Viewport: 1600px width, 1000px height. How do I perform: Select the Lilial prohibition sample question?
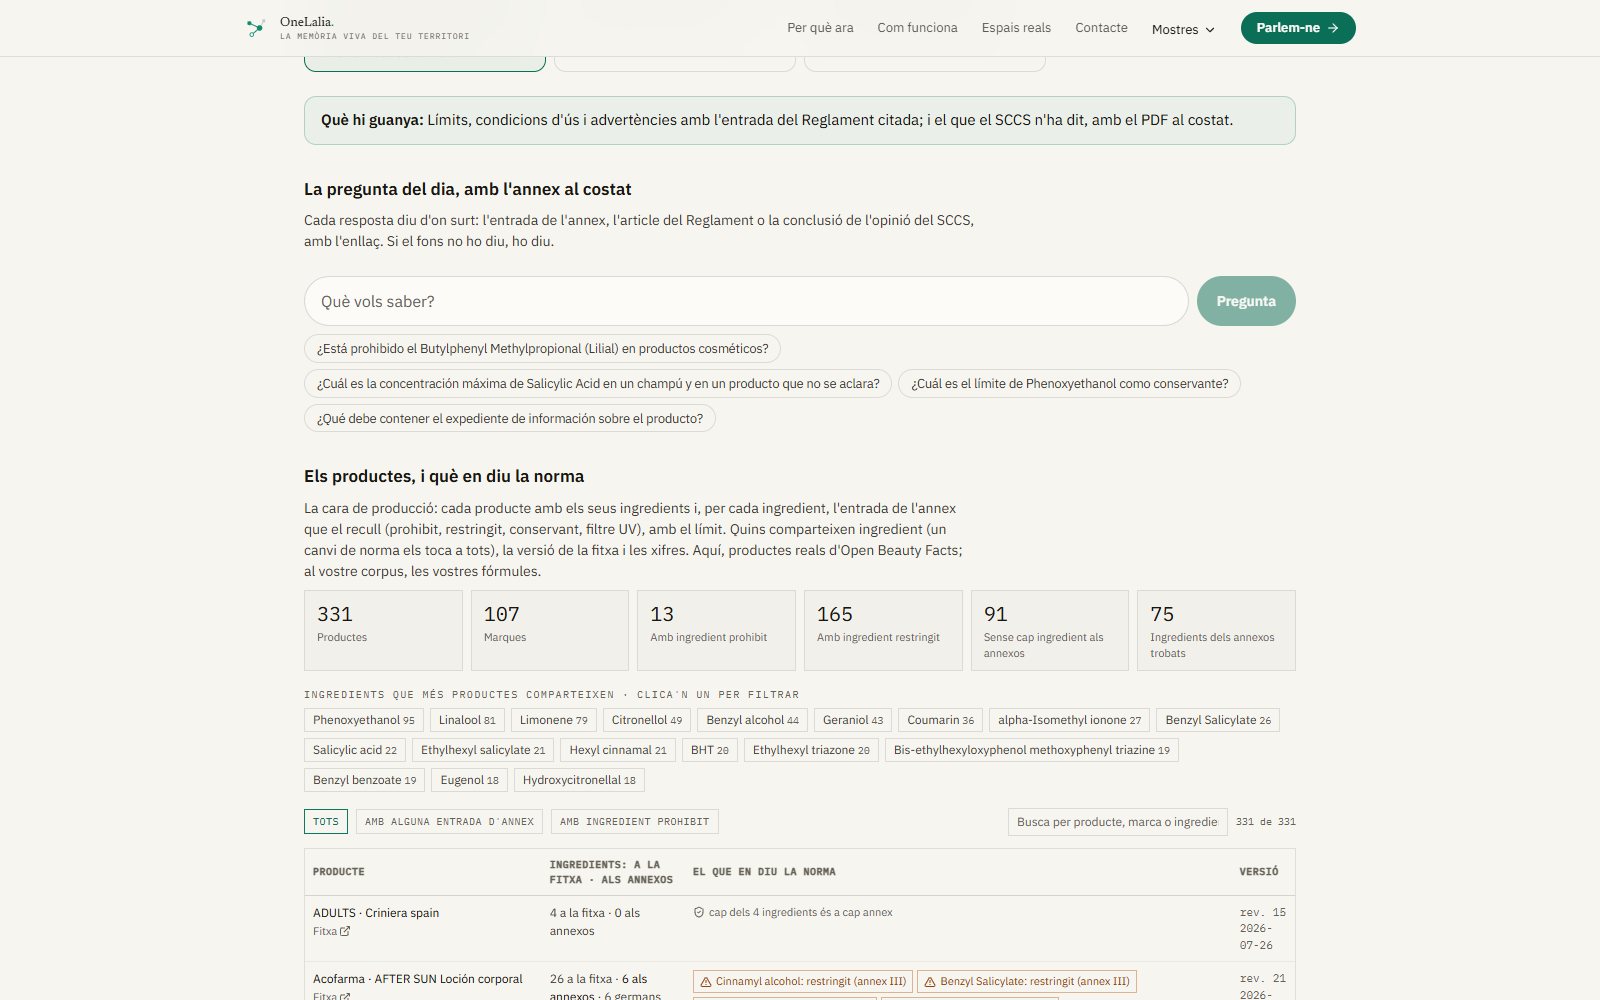point(542,349)
